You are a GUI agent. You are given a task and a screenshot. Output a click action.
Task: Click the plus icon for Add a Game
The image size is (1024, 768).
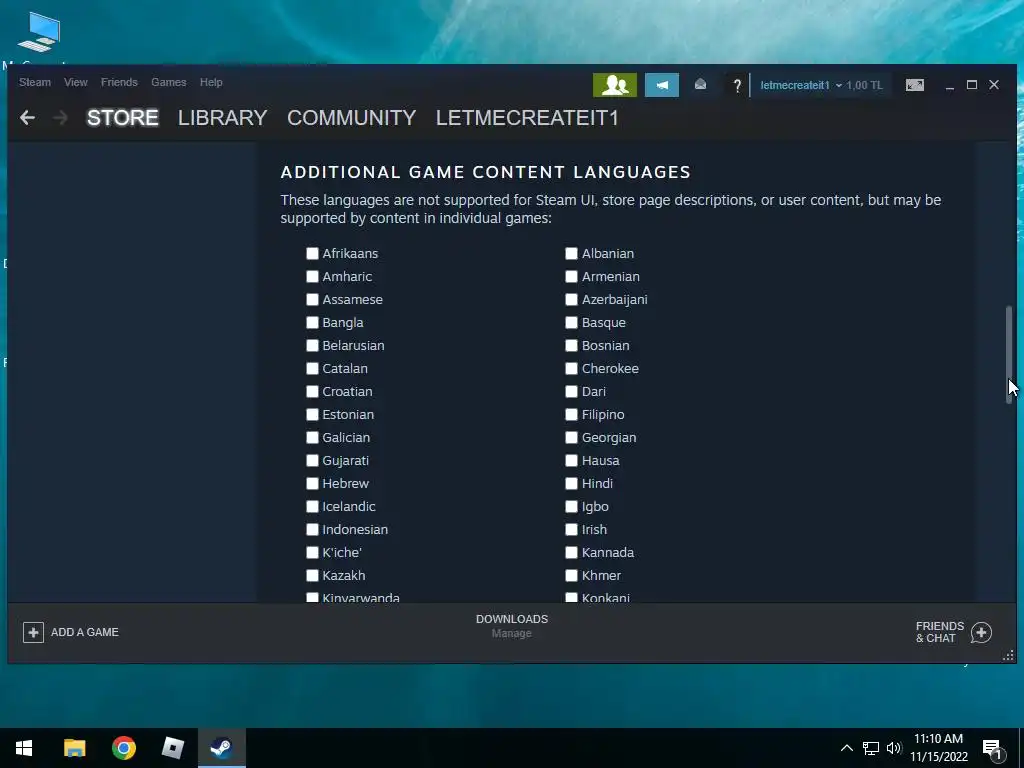[33, 632]
